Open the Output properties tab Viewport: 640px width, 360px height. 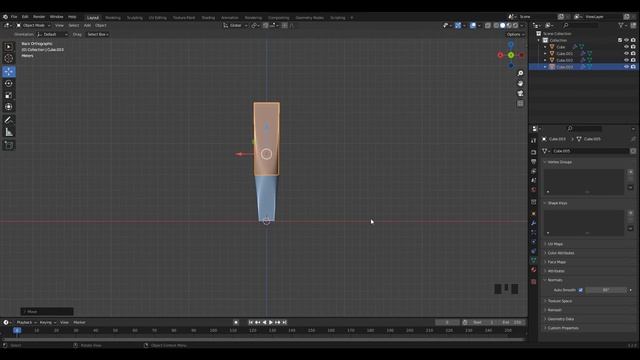click(x=533, y=162)
